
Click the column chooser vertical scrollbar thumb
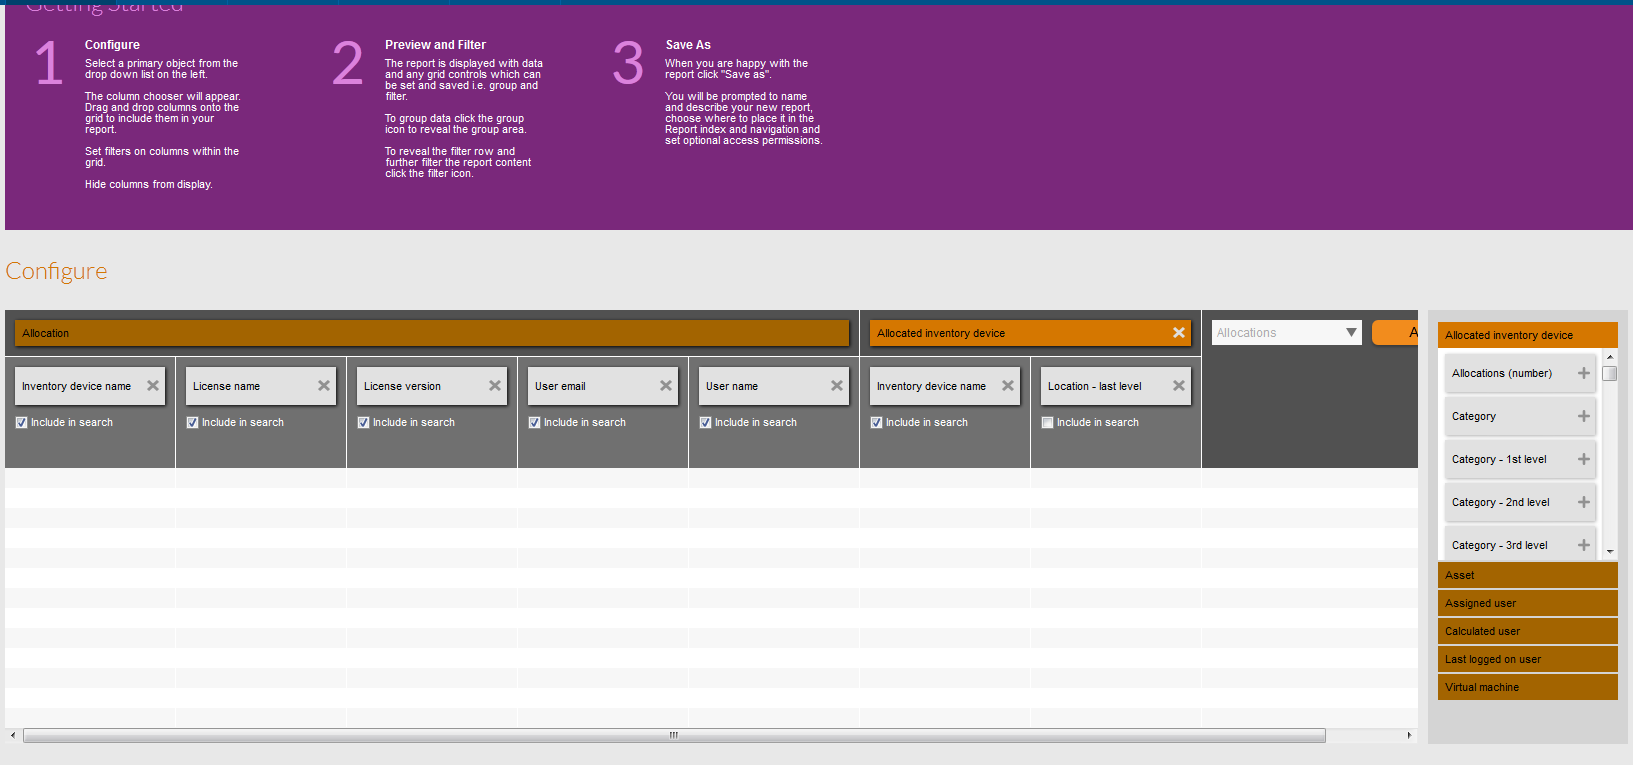(x=1610, y=374)
